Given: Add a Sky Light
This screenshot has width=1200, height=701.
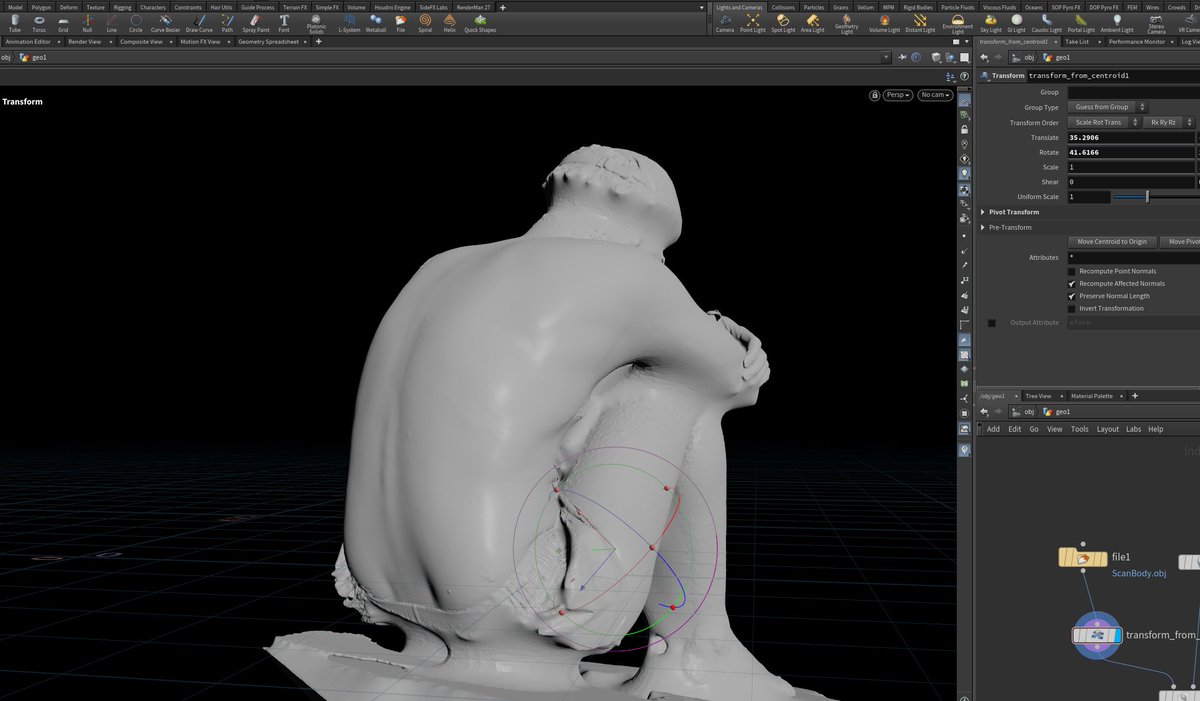Looking at the screenshot, I should pos(992,22).
